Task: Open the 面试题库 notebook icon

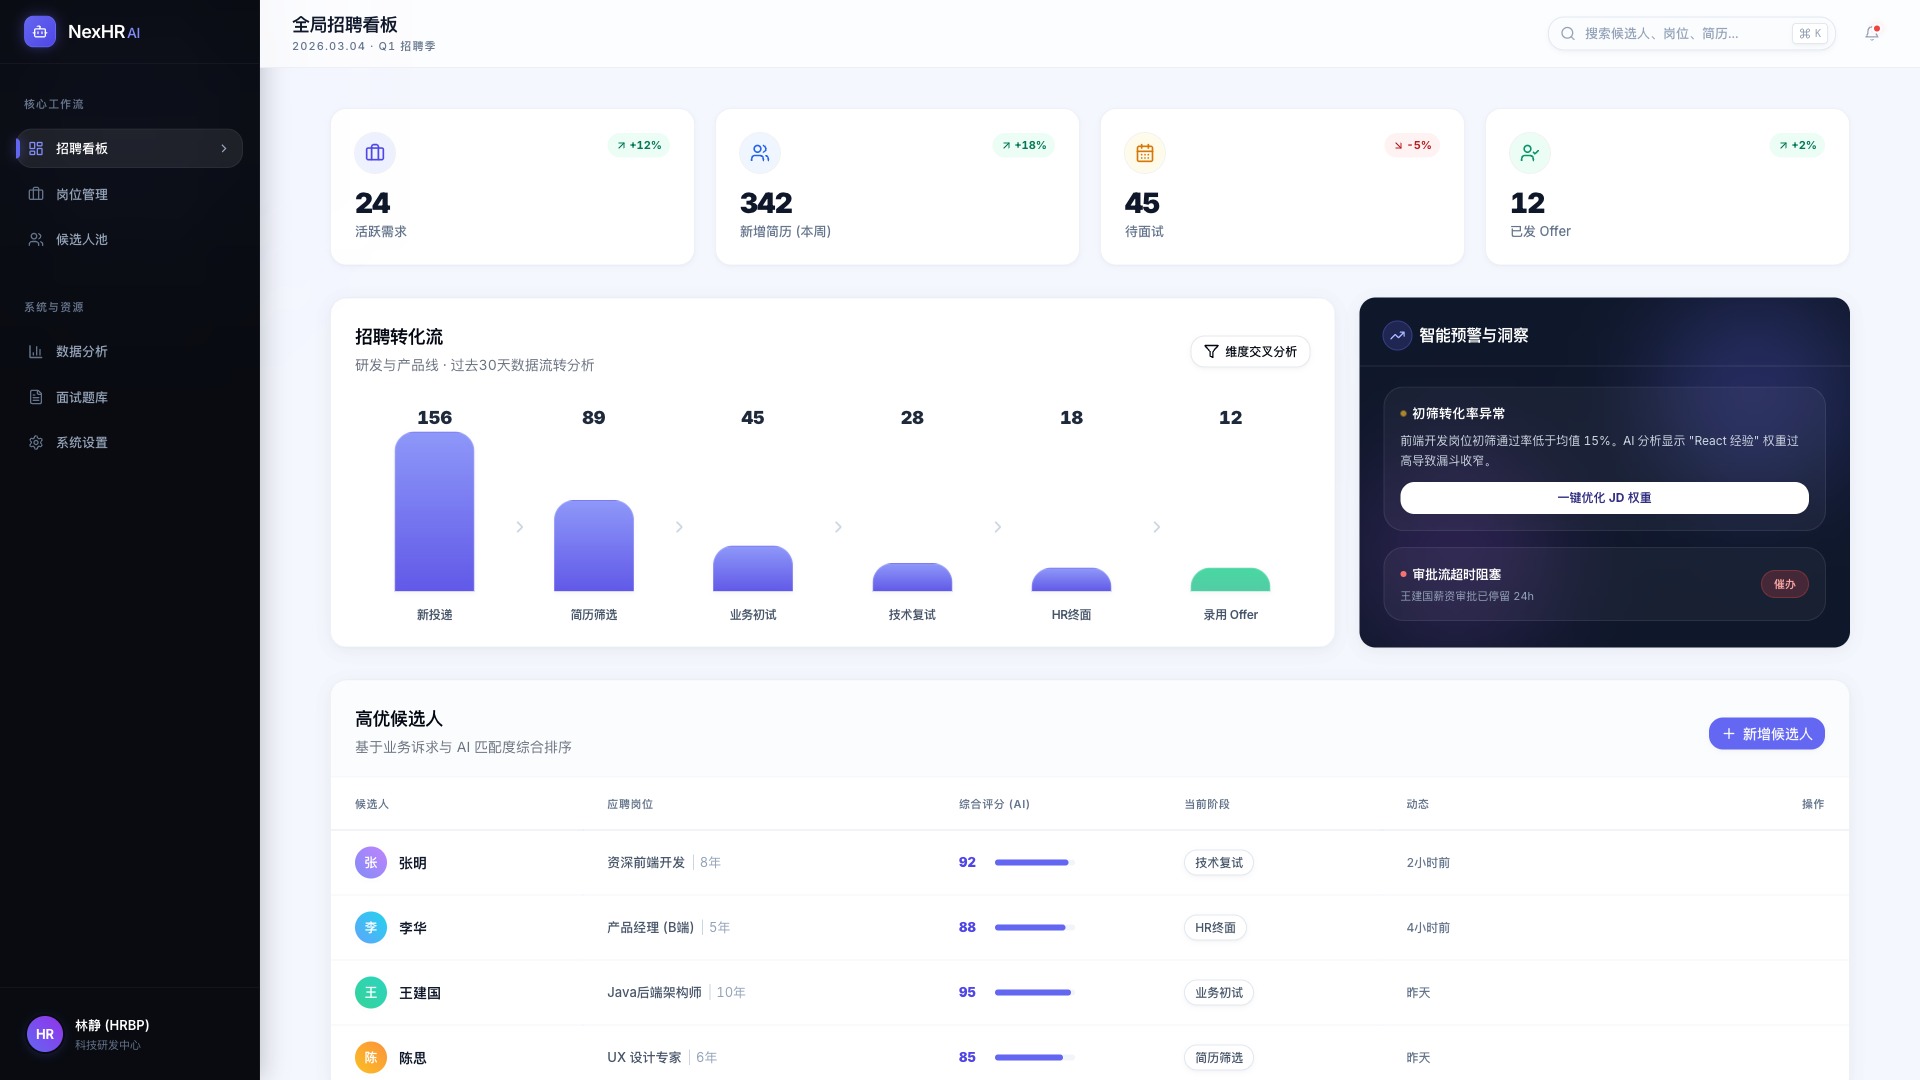Action: pos(36,397)
